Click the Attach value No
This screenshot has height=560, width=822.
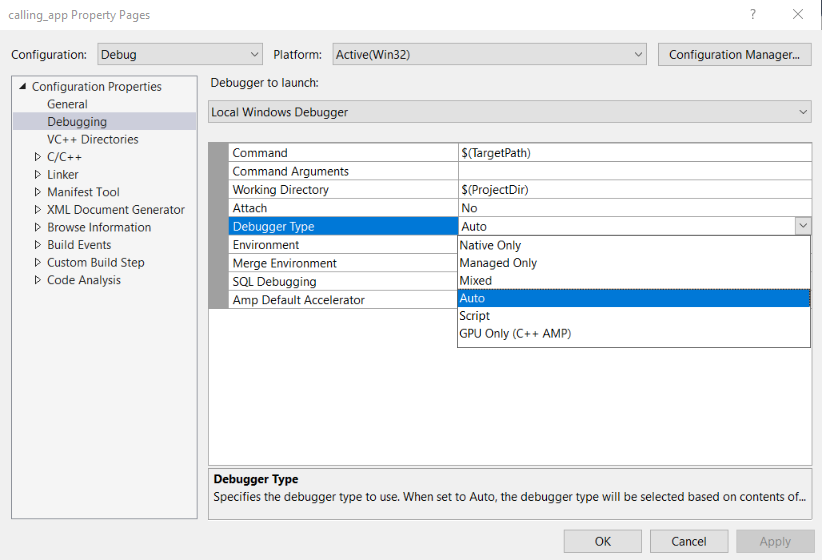[x=469, y=208]
